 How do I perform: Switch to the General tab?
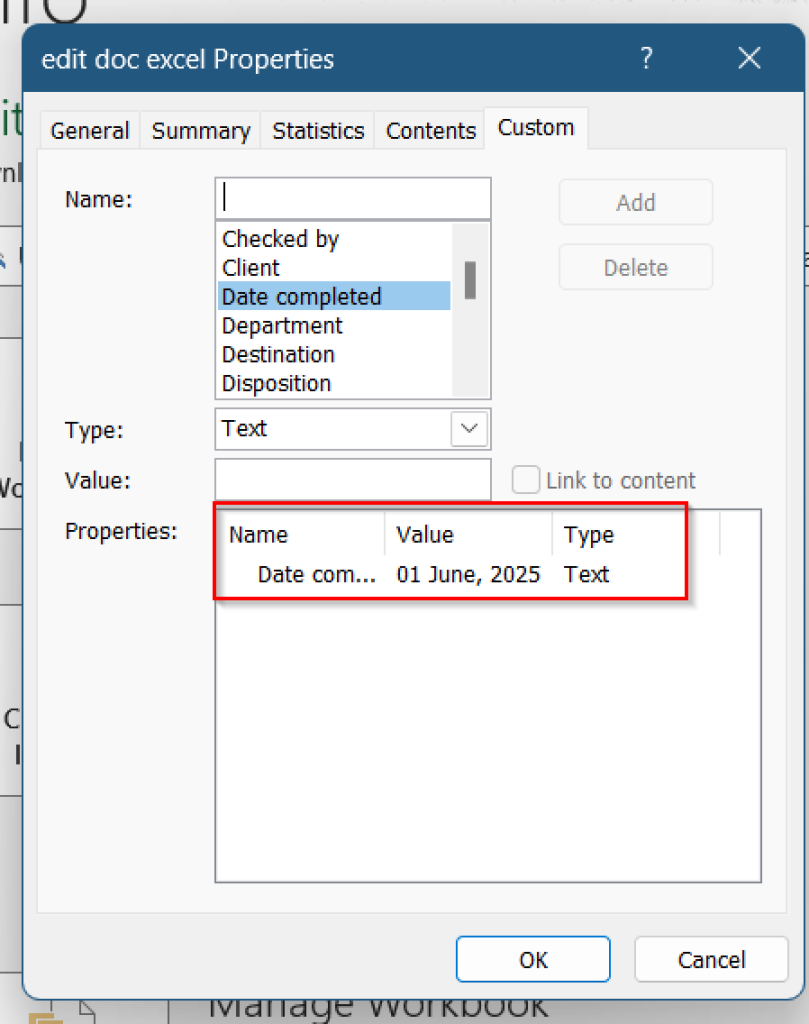click(x=88, y=130)
